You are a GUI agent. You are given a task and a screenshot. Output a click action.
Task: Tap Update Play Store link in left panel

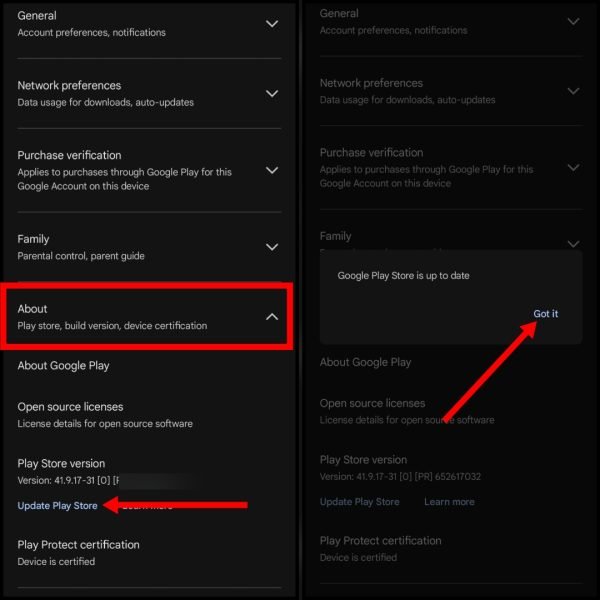click(x=57, y=505)
